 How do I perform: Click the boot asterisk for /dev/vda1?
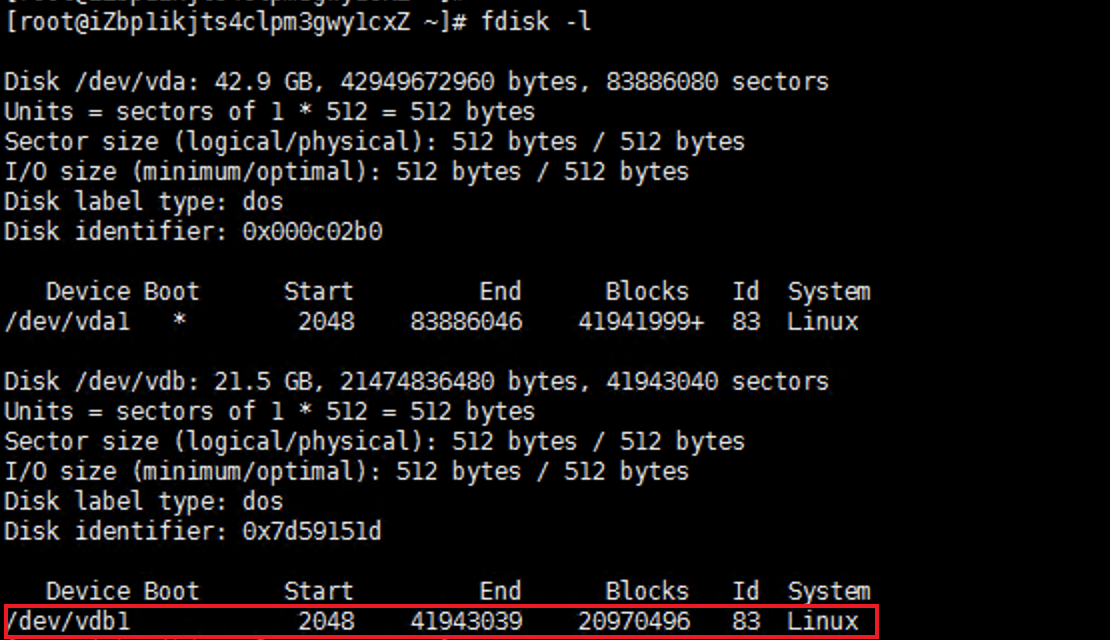(179, 322)
